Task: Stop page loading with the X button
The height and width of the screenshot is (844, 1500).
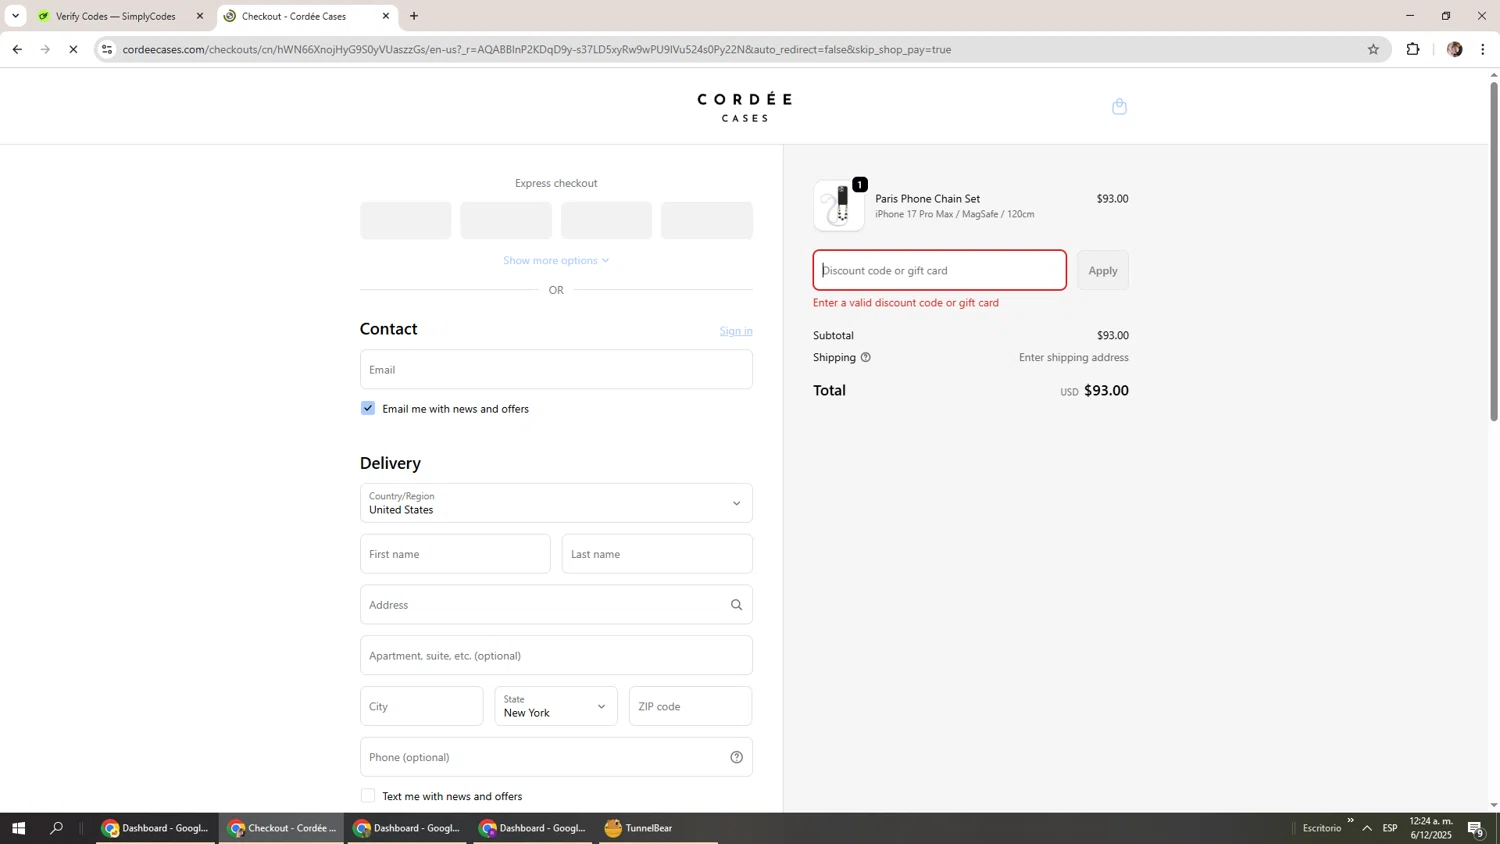Action: [x=73, y=49]
